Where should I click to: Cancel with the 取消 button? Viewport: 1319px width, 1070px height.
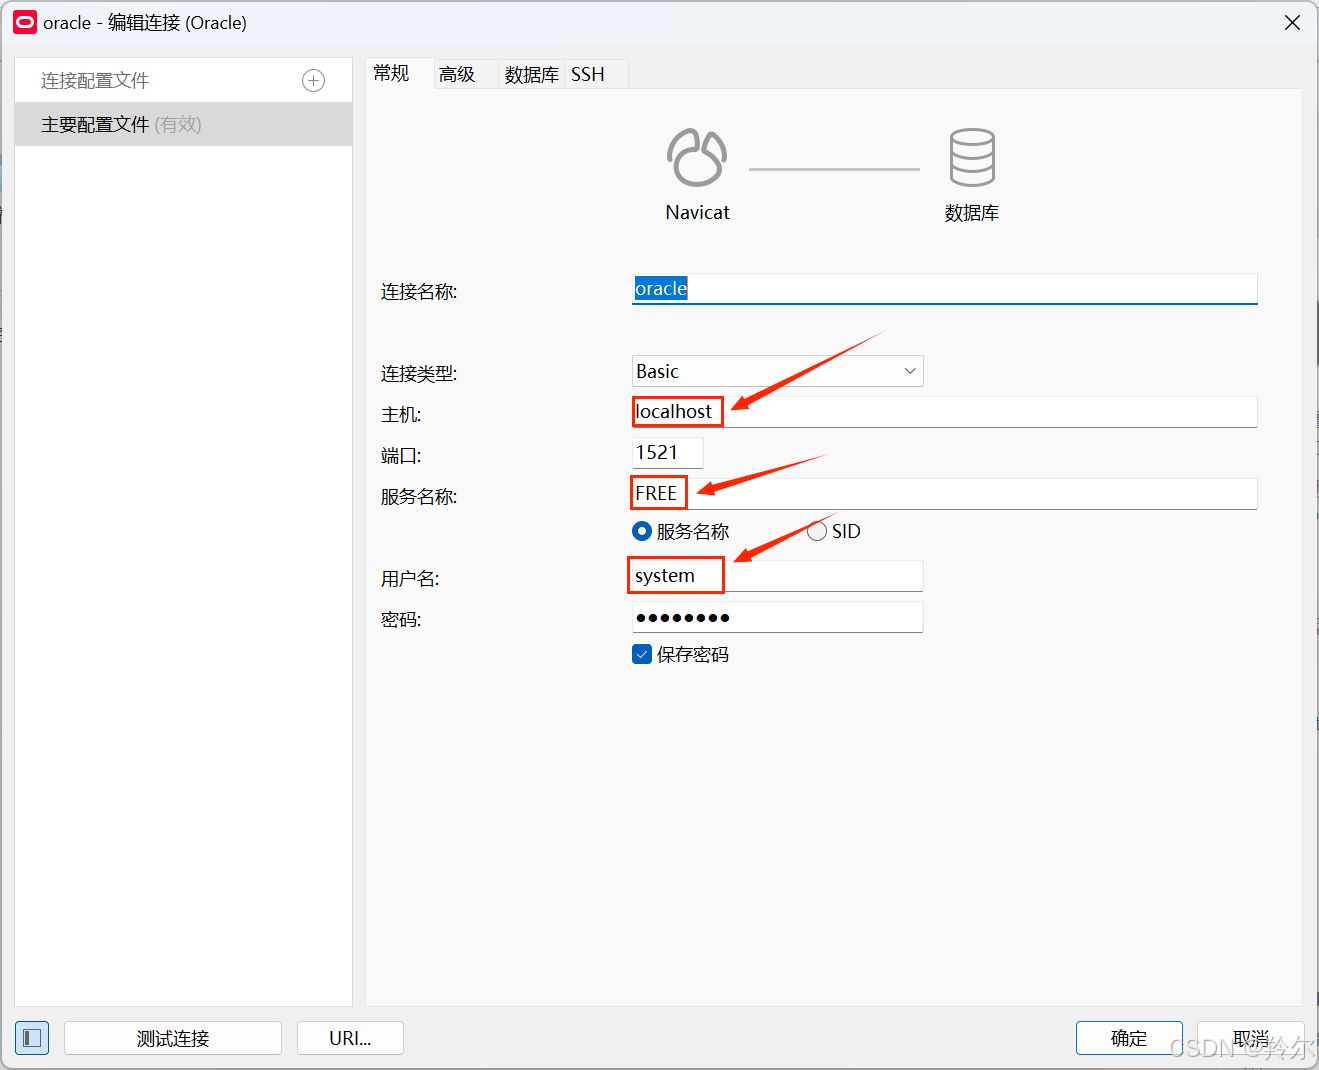coord(1250,1038)
